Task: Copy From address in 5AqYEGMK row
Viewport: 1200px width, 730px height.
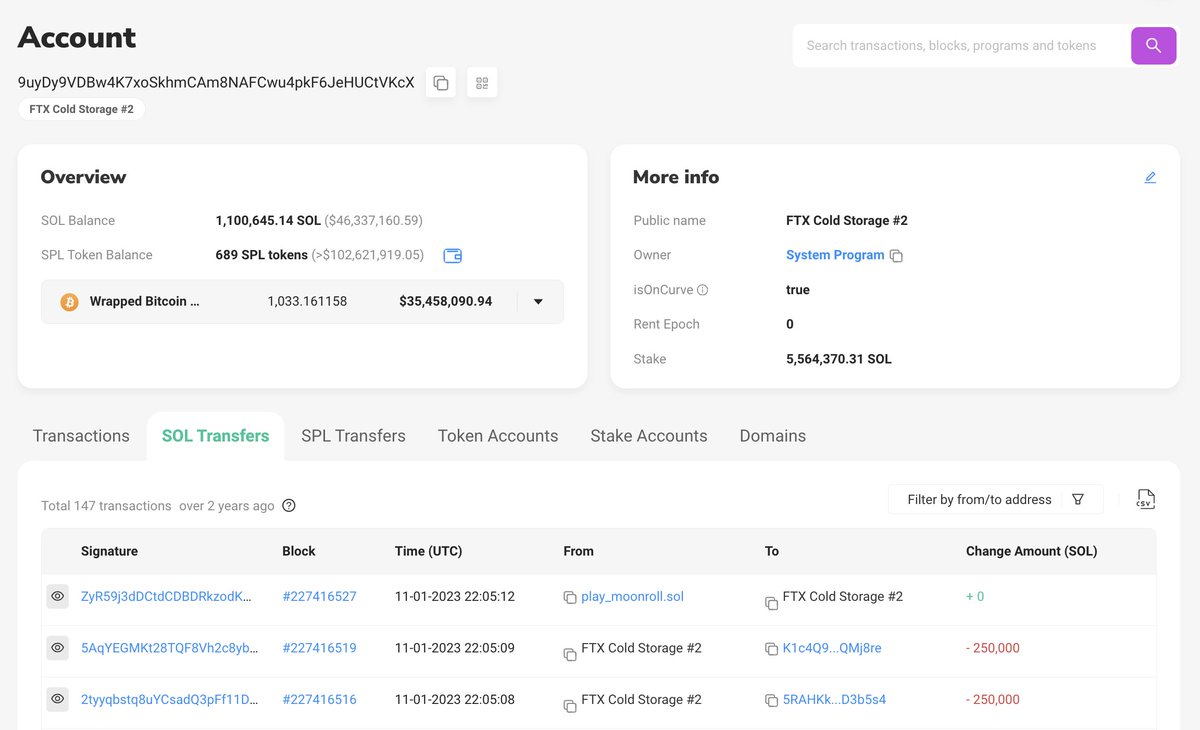Action: pos(570,654)
